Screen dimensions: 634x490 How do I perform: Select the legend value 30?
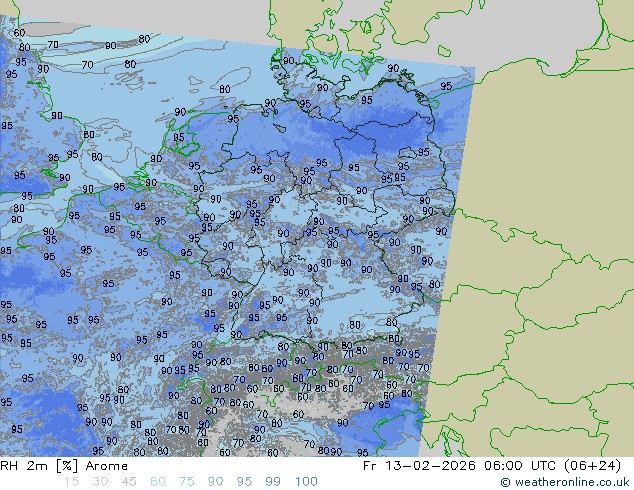coord(100,482)
